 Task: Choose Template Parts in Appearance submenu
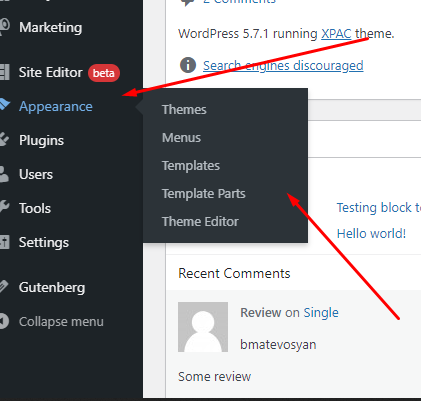pyautogui.click(x=204, y=194)
